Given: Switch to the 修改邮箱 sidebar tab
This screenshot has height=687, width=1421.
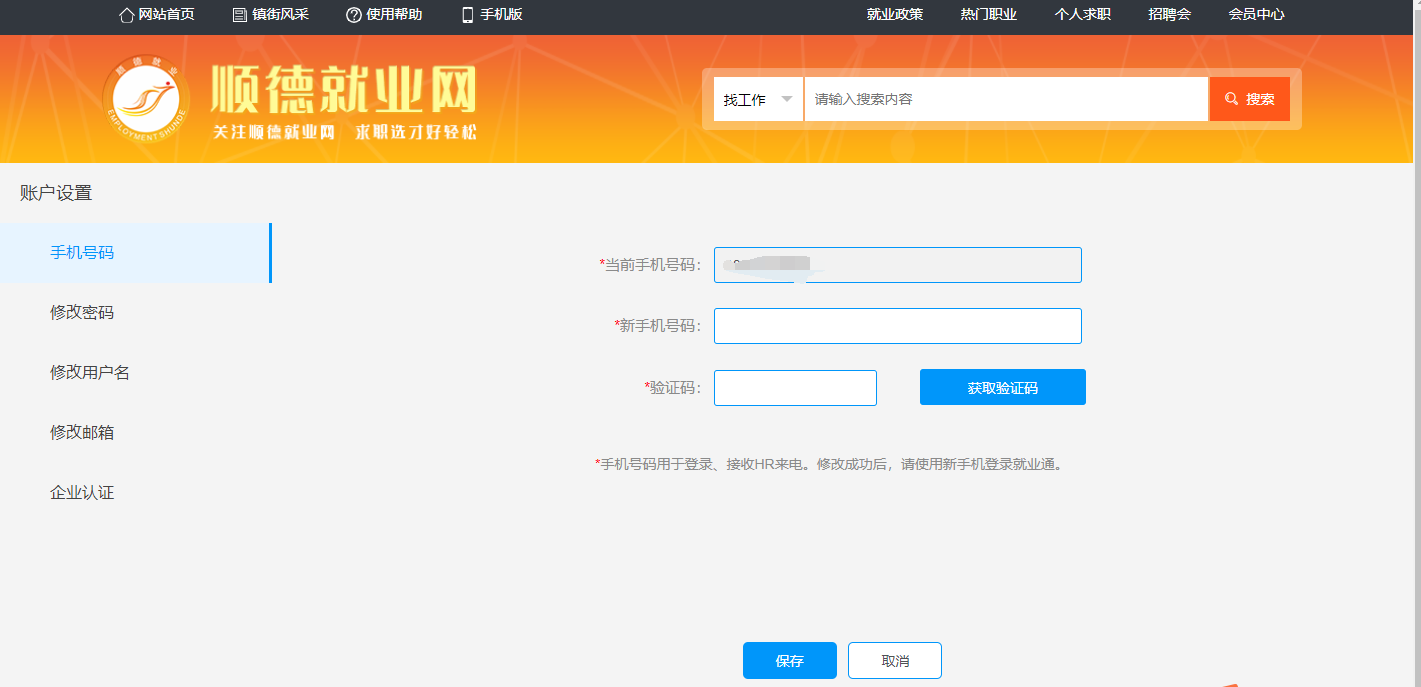Looking at the screenshot, I should pyautogui.click(x=82, y=433).
